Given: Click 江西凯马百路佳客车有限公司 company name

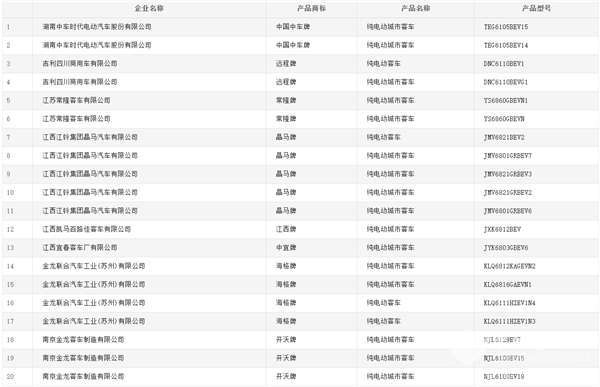Looking at the screenshot, I should click(86, 229).
